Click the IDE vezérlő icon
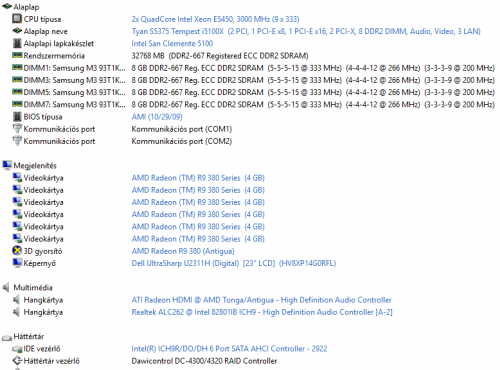Image resolution: width=500 pixels, height=370 pixels. tap(17, 349)
